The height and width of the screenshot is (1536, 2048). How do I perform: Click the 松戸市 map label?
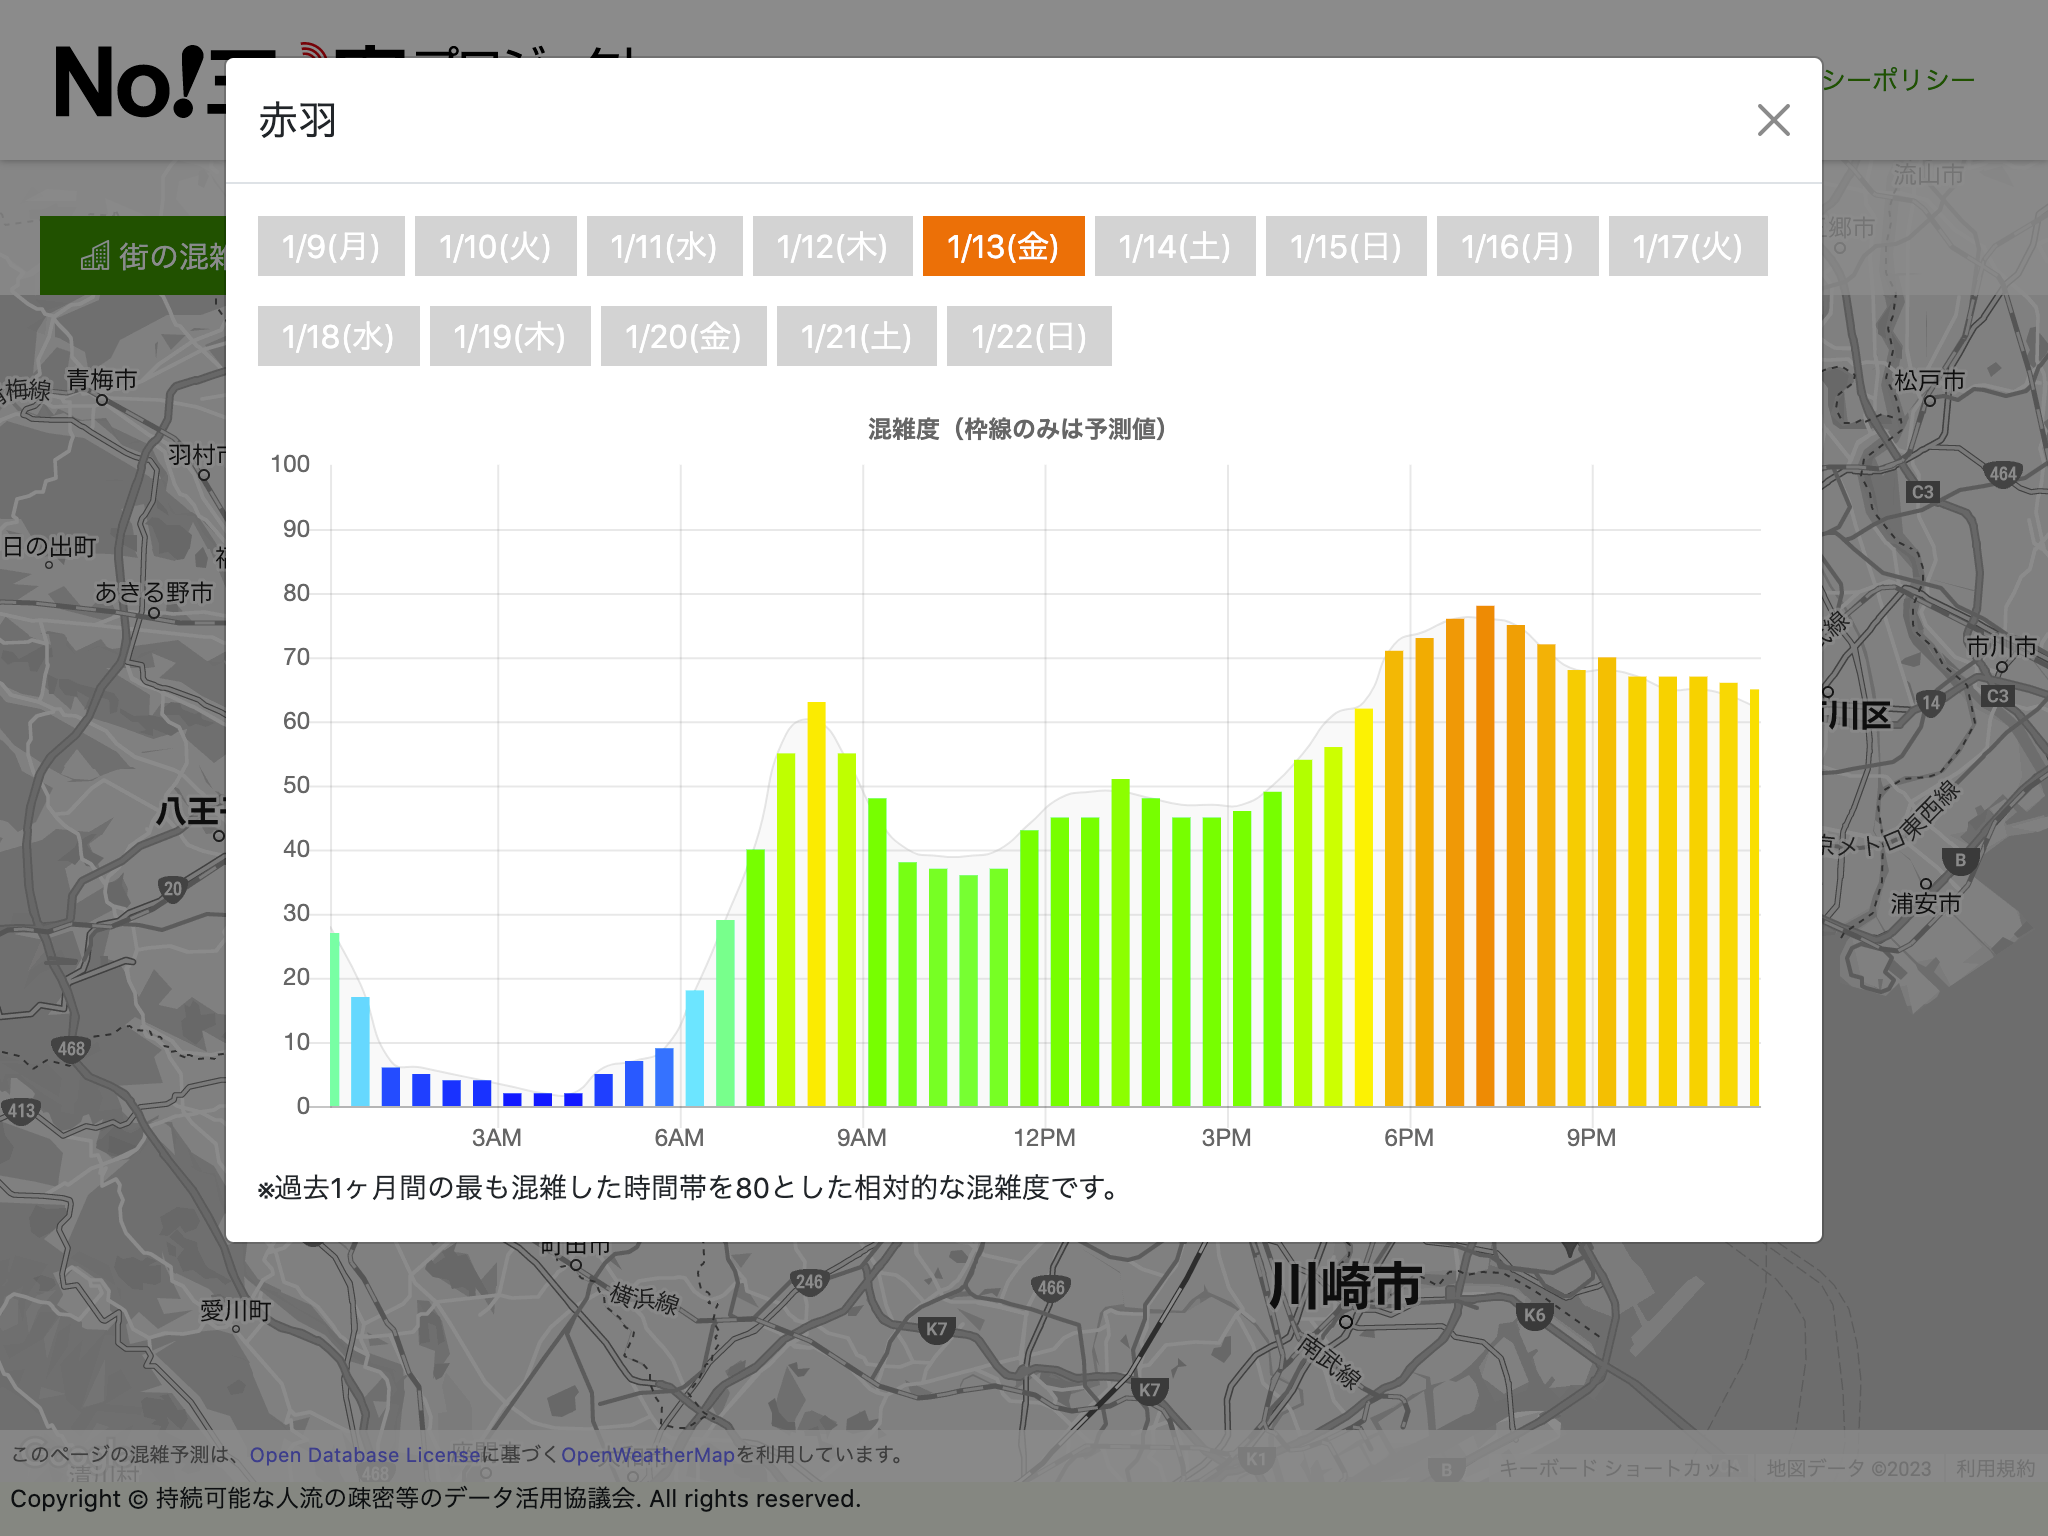click(x=1930, y=380)
